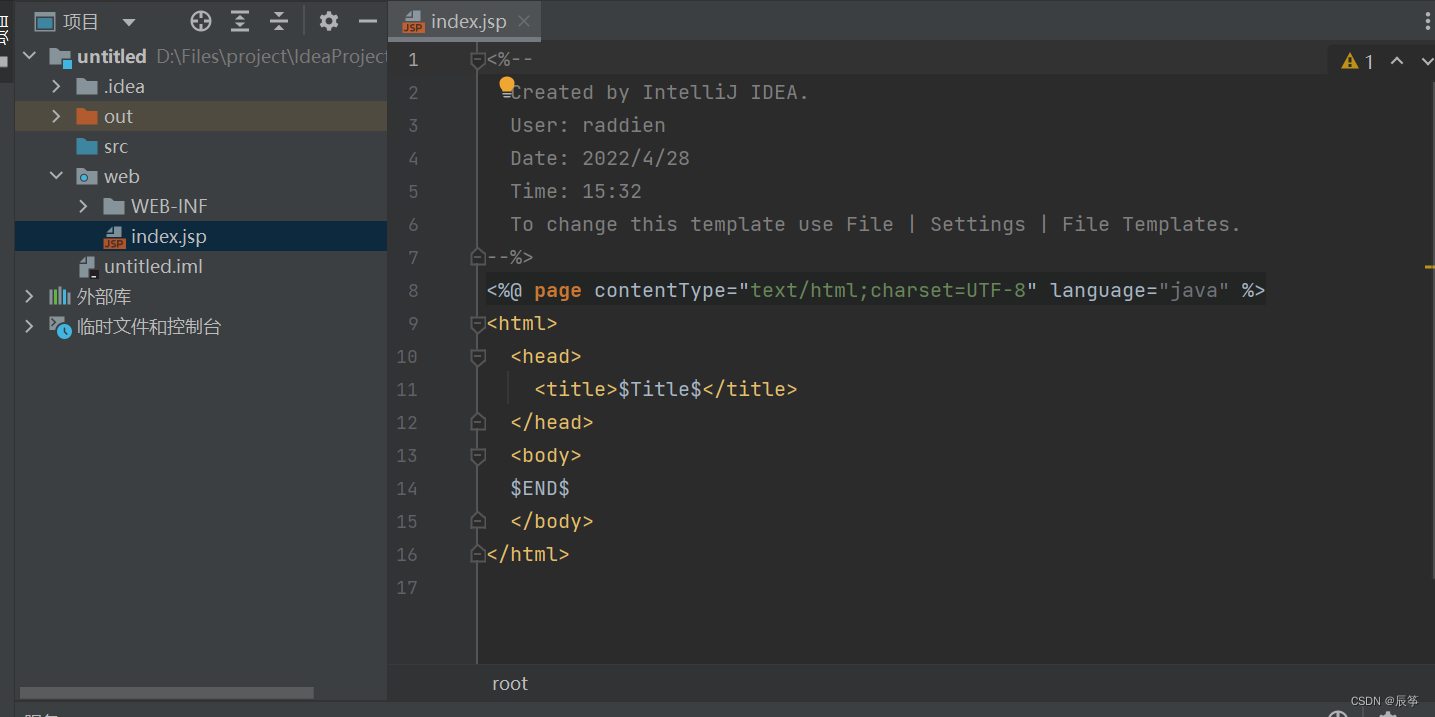This screenshot has width=1435, height=717.
Task: Click the Expand All icon in project toolbar
Action: pyautogui.click(x=240, y=21)
